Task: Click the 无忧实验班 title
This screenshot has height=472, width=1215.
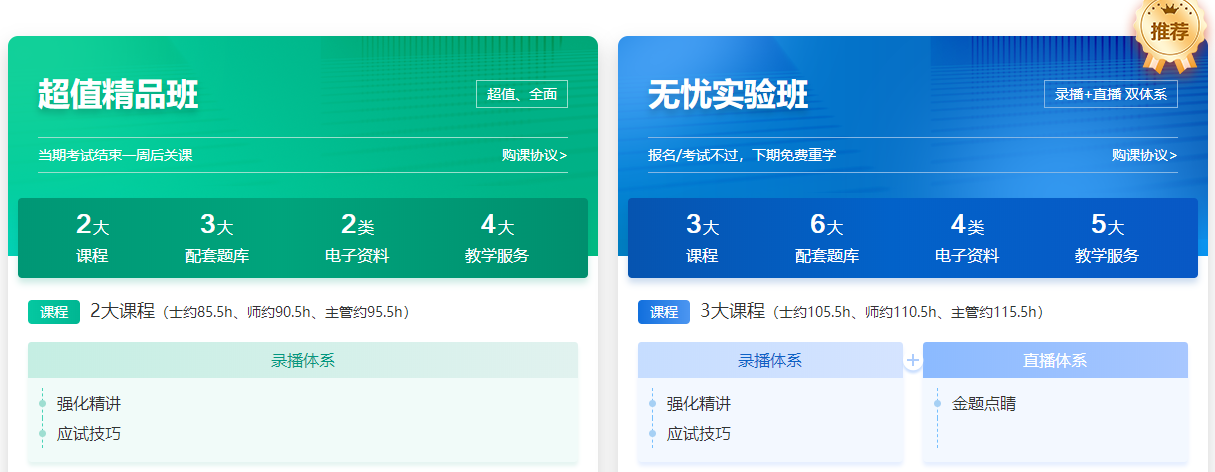Action: click(728, 95)
